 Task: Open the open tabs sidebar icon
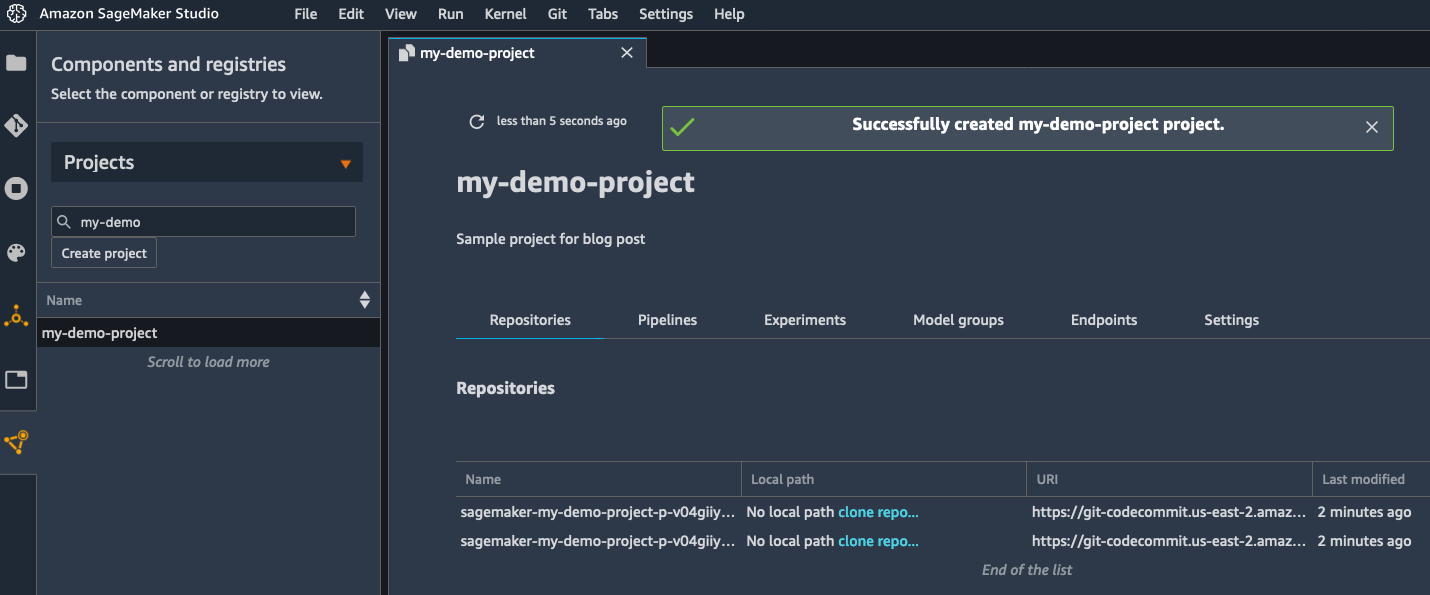(16, 380)
